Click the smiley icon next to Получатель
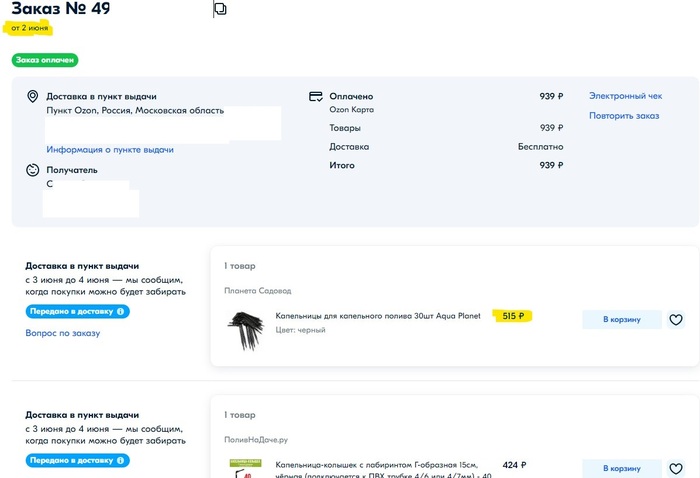Screen dimensions: 700x478 coord(32,170)
